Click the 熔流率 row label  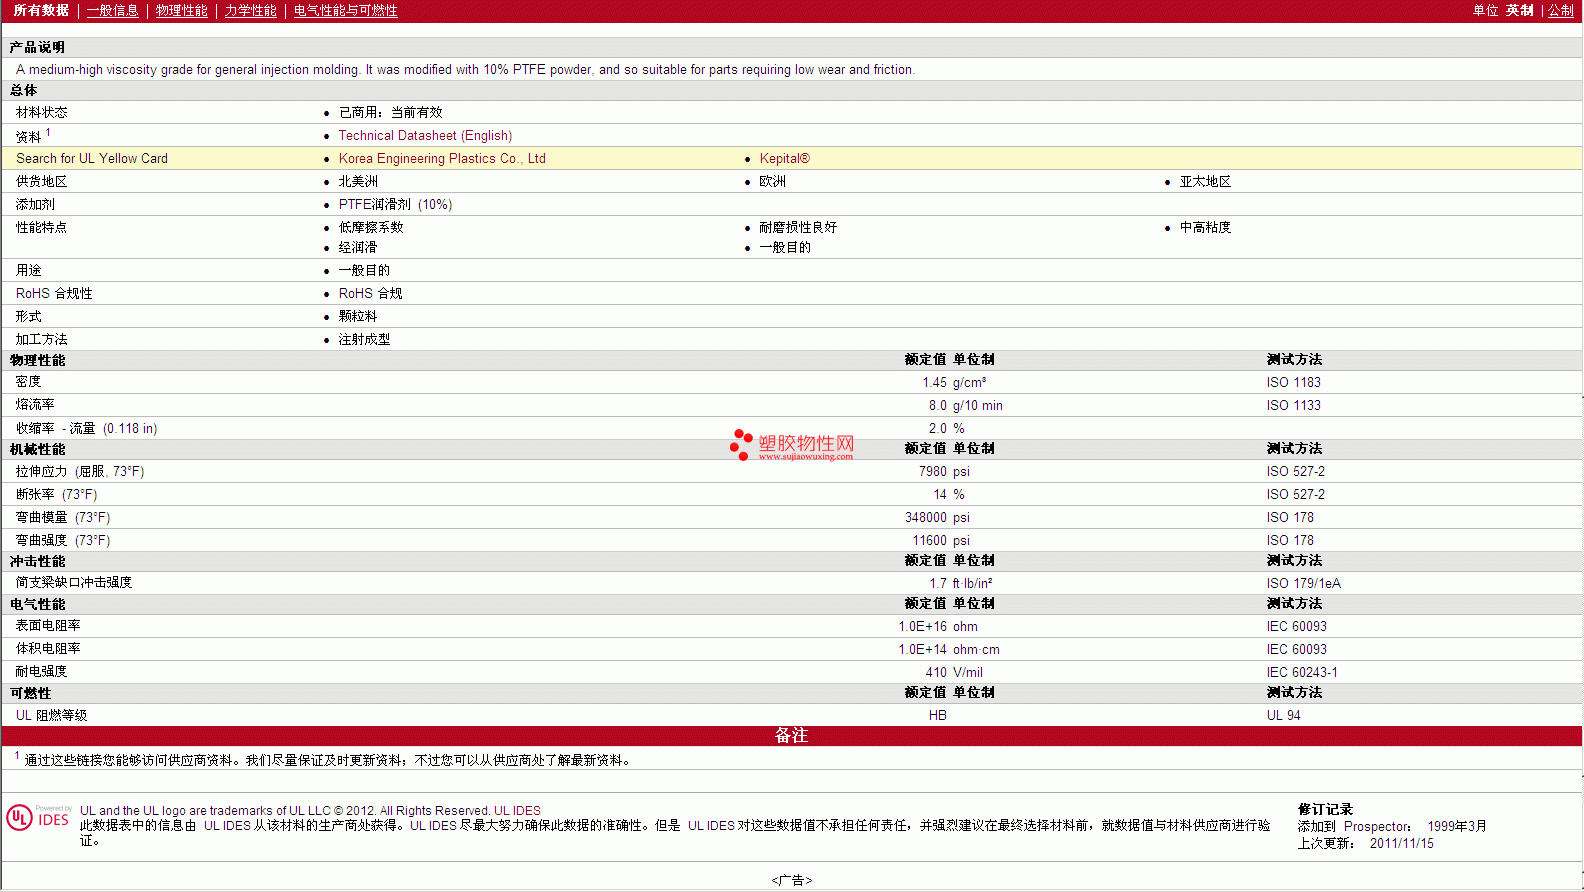(35, 404)
